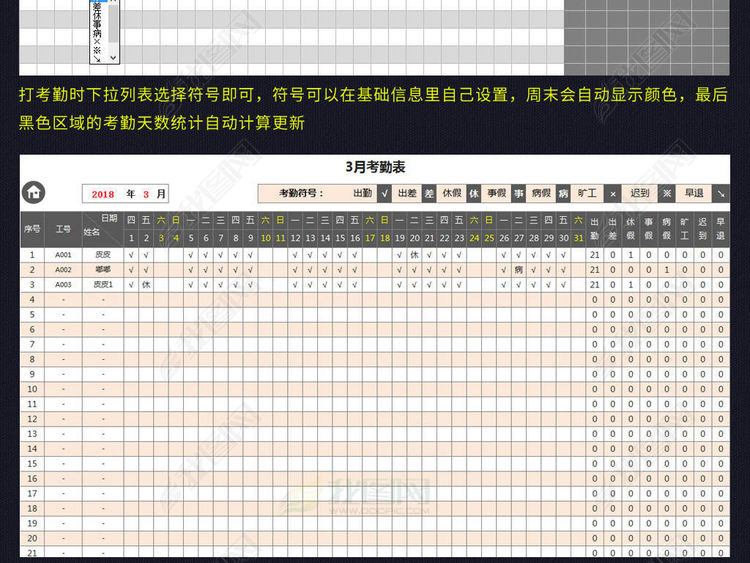Click the 3月考勤表 title

(375, 167)
